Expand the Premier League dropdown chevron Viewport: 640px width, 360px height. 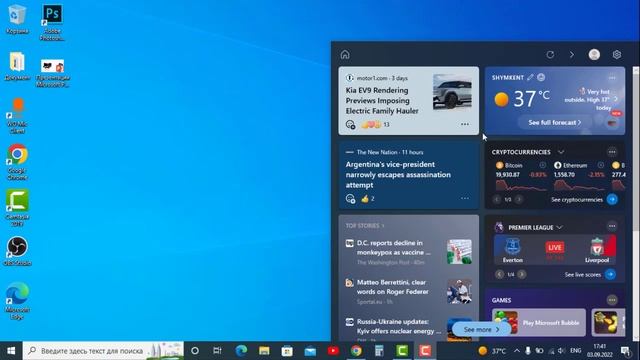point(559,227)
